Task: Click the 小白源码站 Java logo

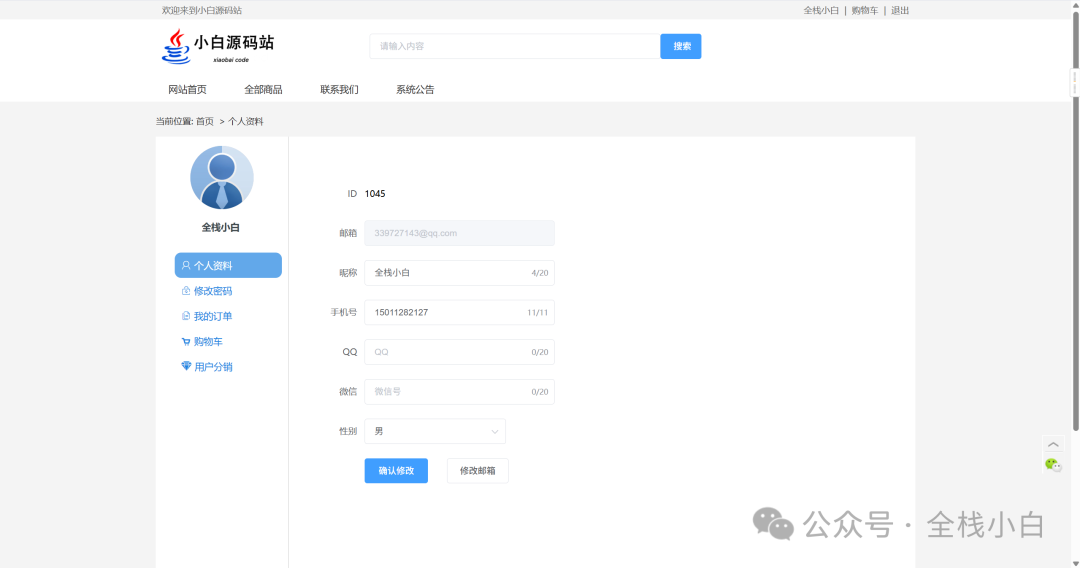Action: pos(218,47)
